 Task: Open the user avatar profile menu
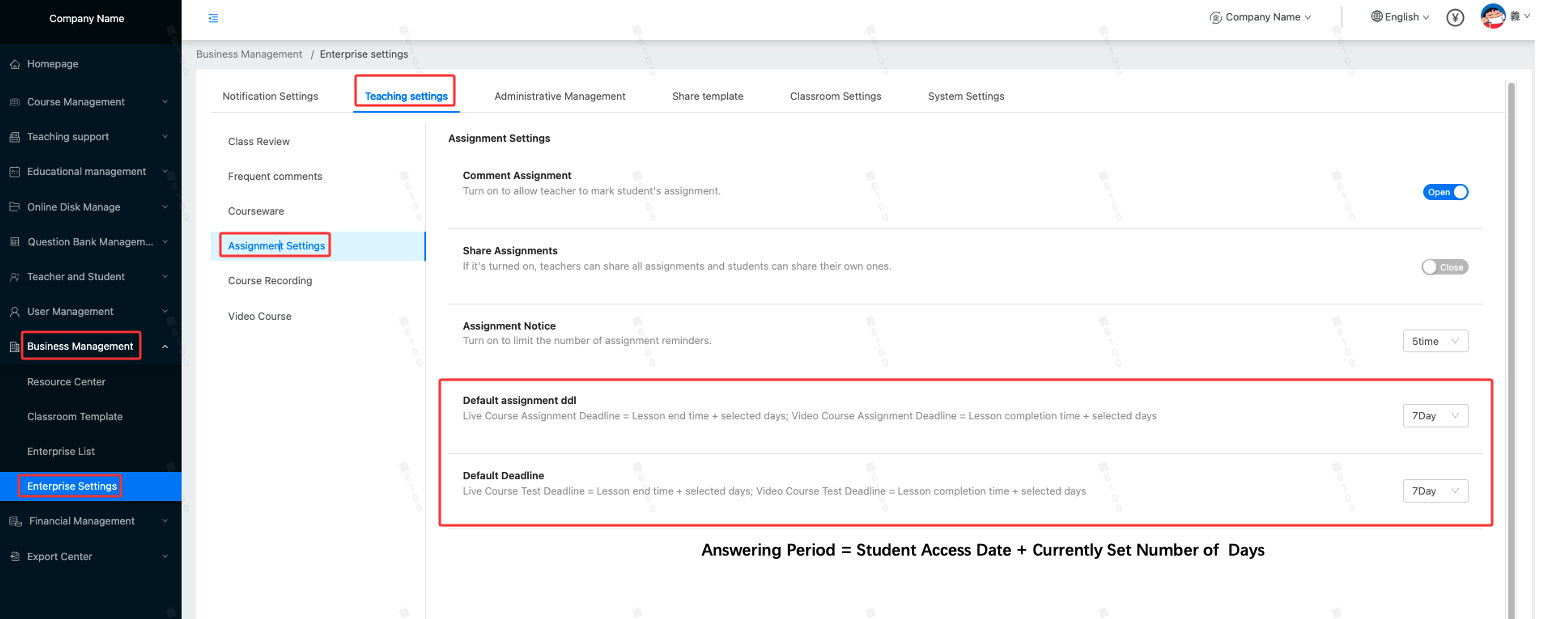1493,17
